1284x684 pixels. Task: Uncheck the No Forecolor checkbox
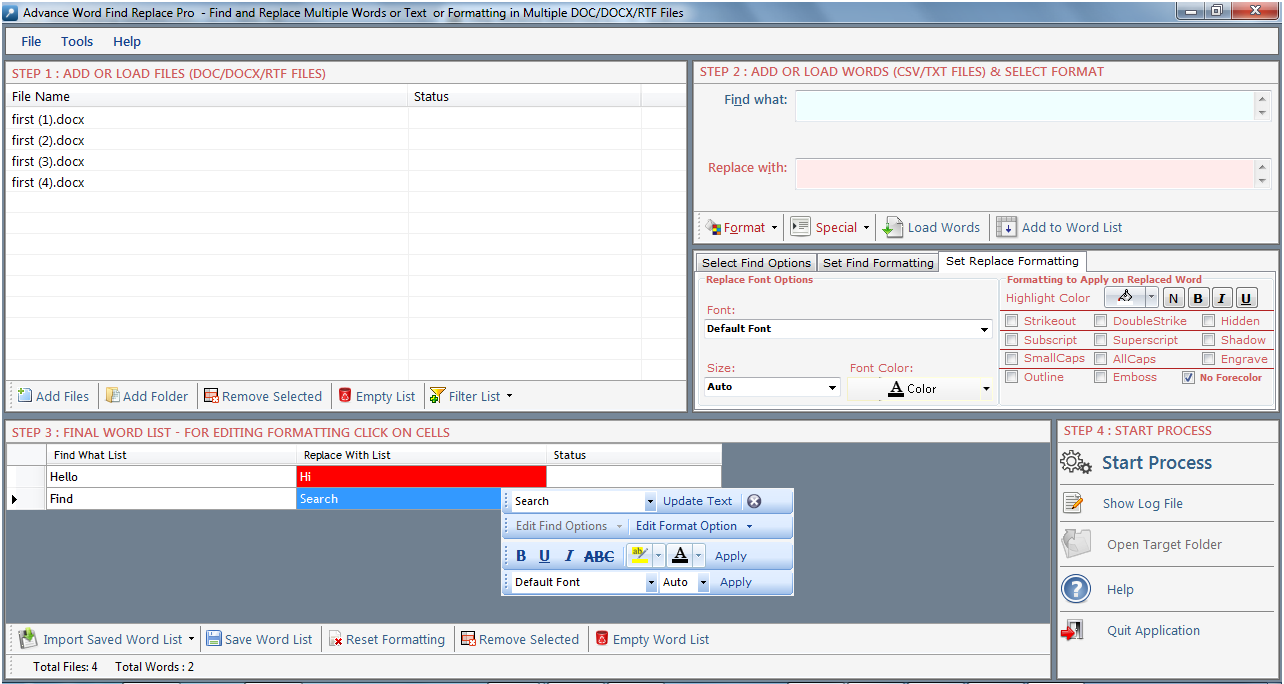pos(1188,378)
